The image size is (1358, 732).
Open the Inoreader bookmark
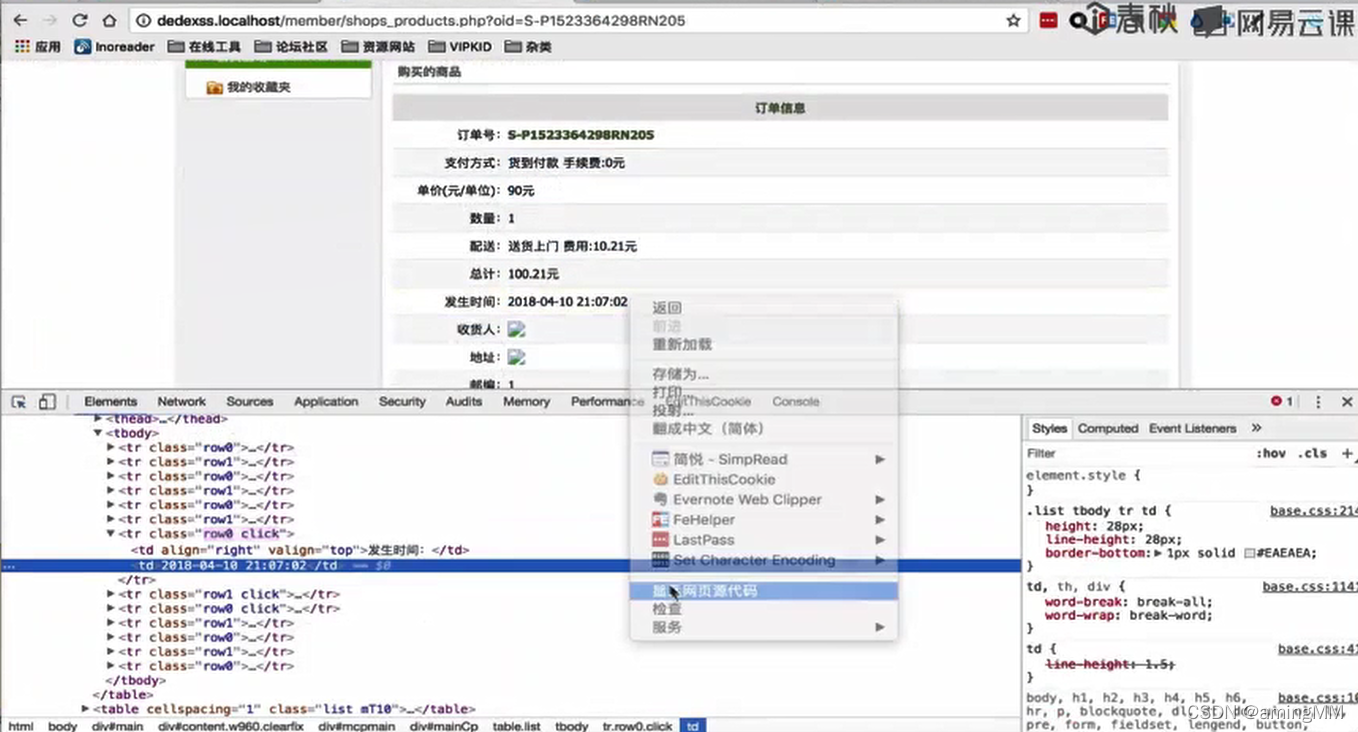tap(115, 46)
